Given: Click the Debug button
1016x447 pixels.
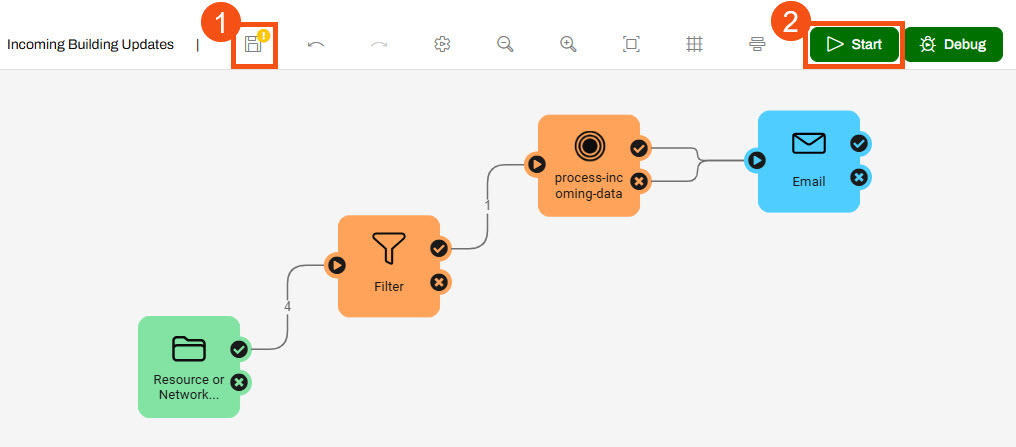Looking at the screenshot, I should pyautogui.click(x=953, y=44).
